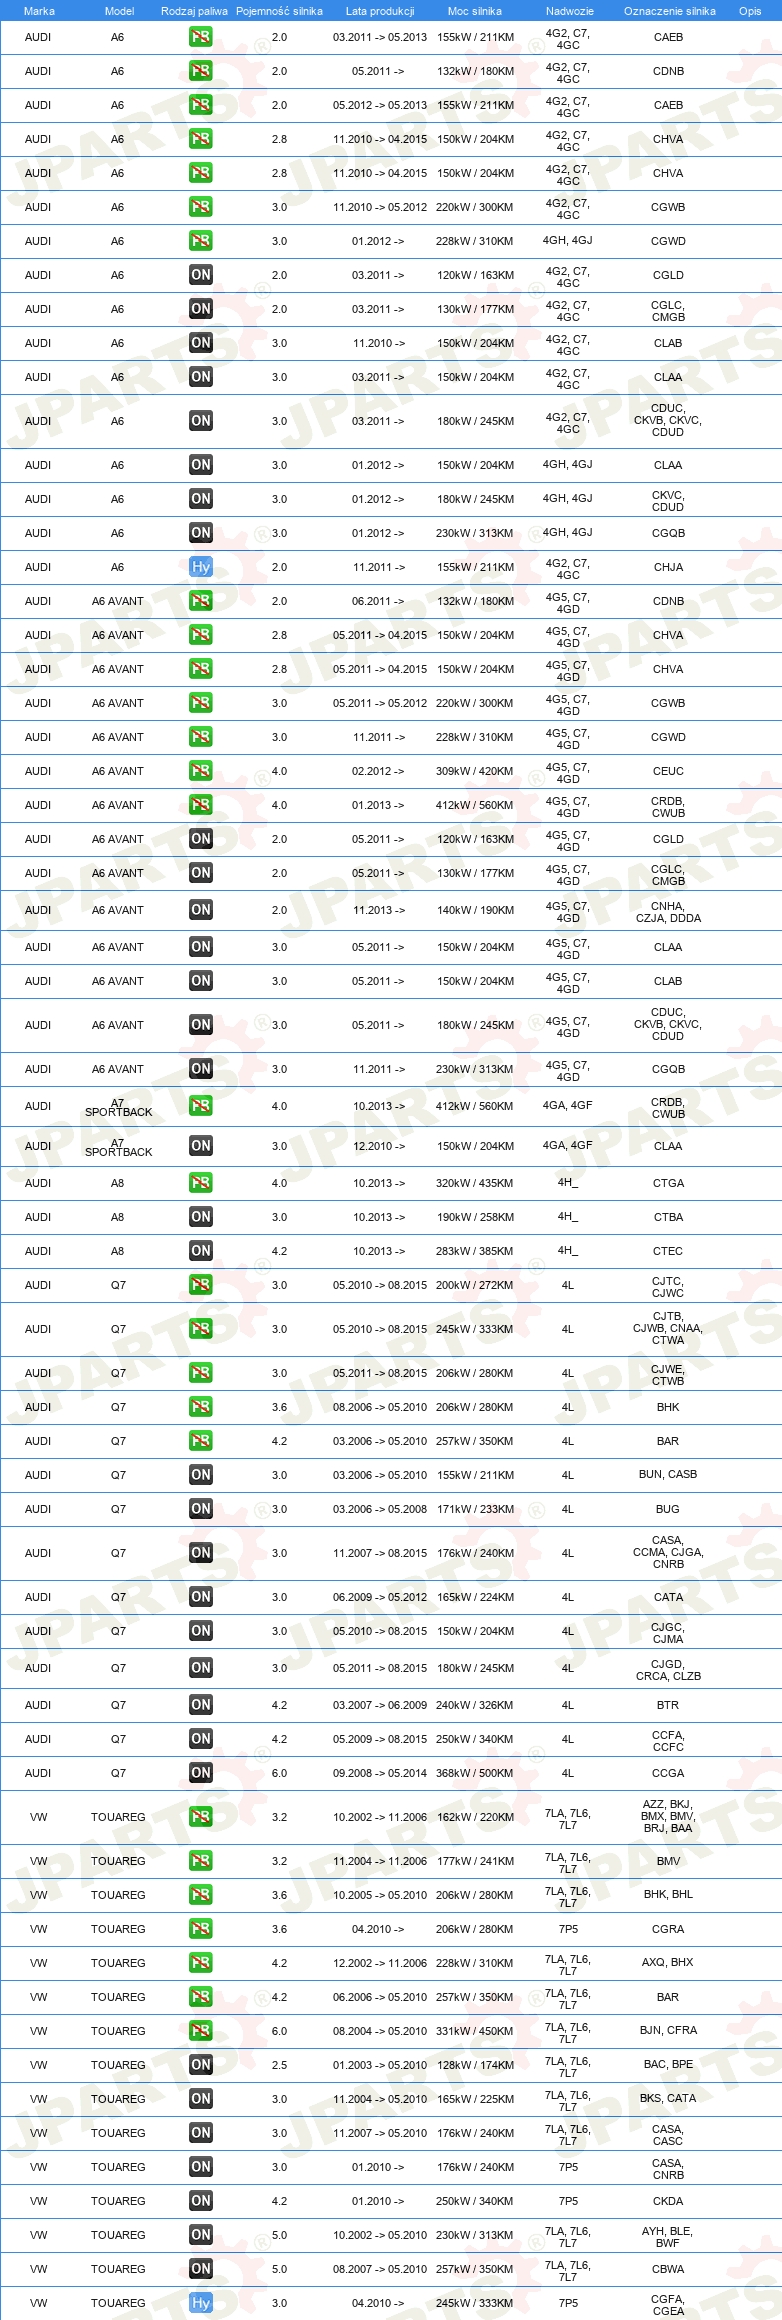Click the petrol icon in A6 Avant CEUC row

201,771
